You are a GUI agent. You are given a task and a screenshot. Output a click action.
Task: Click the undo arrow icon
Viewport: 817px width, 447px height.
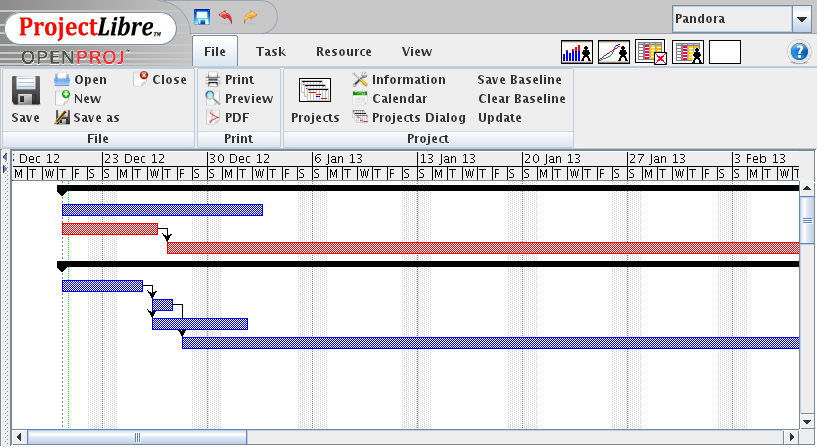(x=225, y=17)
